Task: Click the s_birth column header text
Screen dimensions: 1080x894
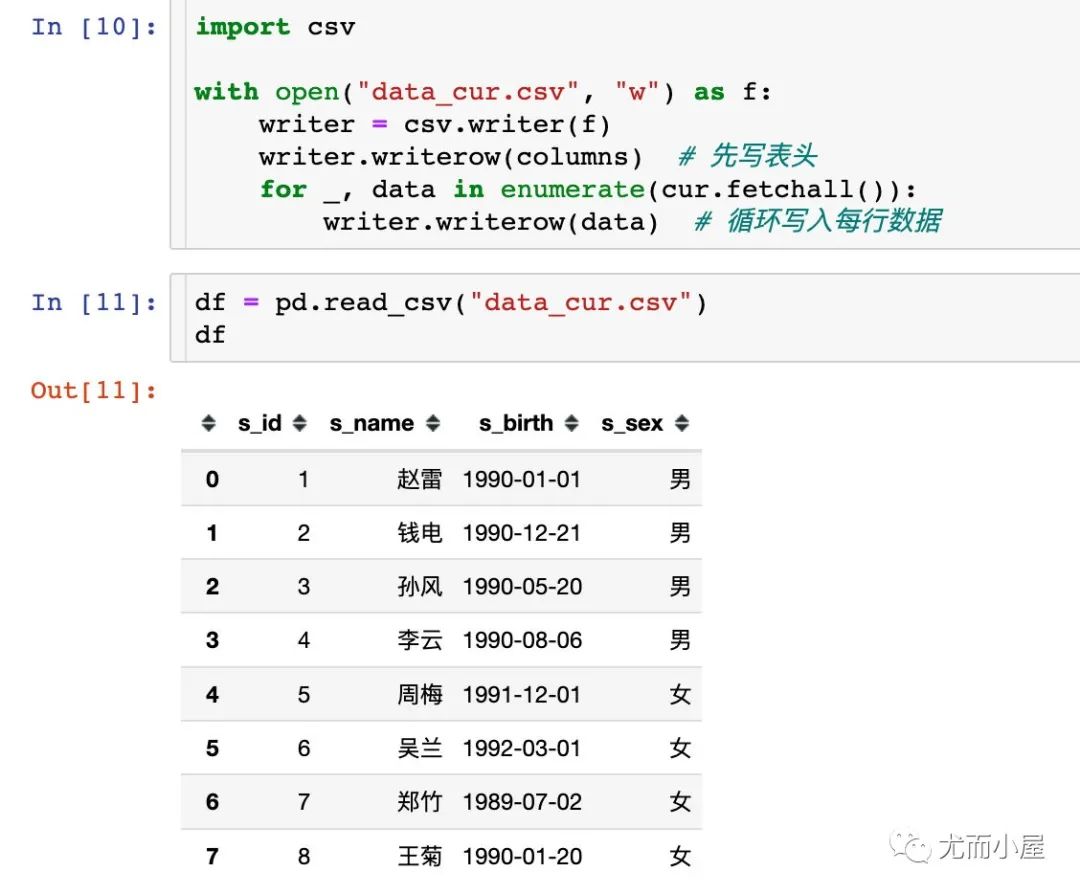Action: [516, 423]
